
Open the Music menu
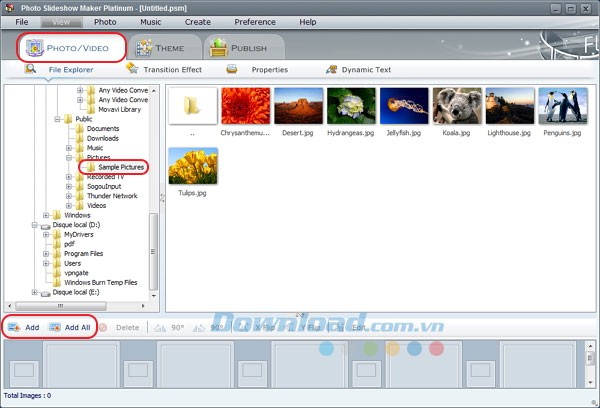[150, 21]
